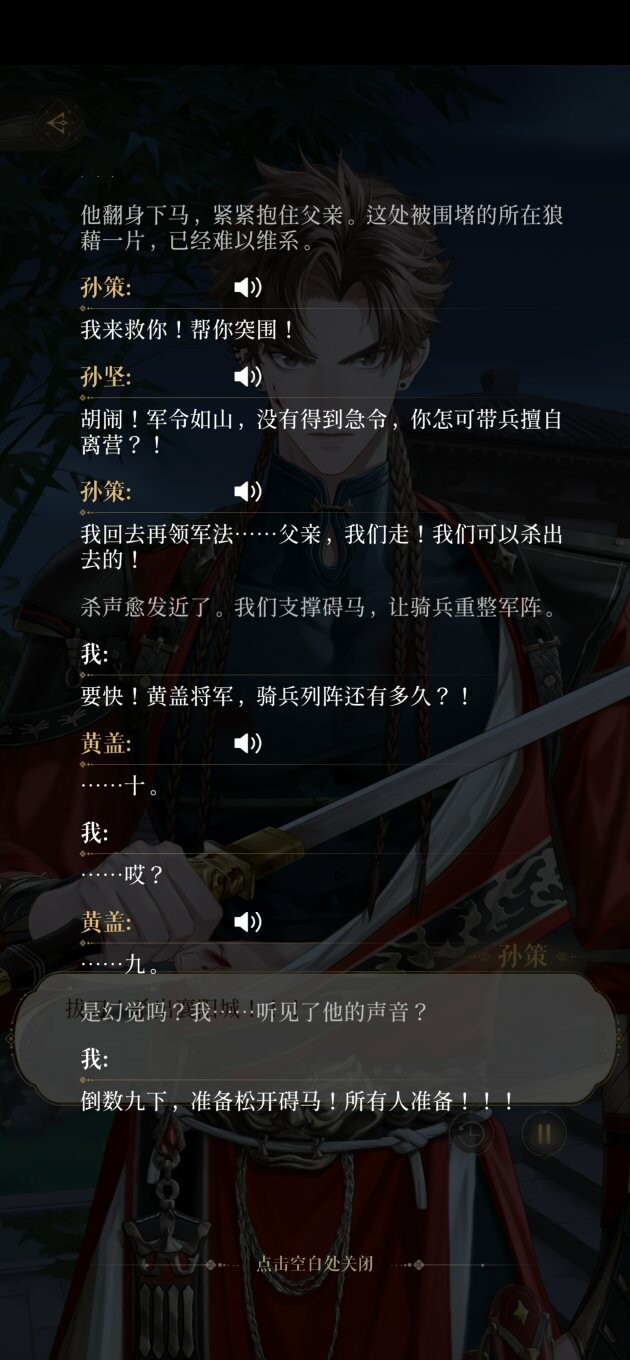Tap the narration "杀声愈发近了"
The width and height of the screenshot is (630, 1360).
pos(318,606)
